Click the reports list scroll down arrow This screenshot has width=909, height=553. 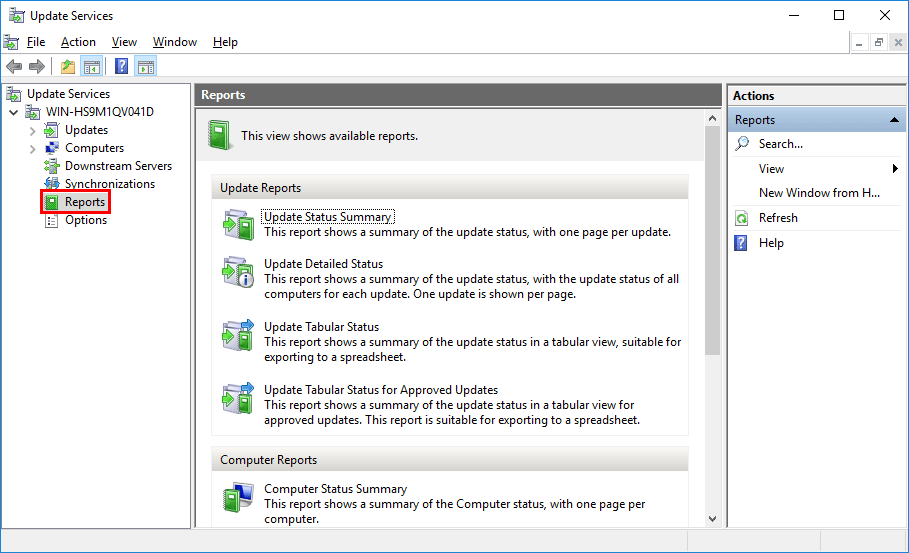click(712, 519)
